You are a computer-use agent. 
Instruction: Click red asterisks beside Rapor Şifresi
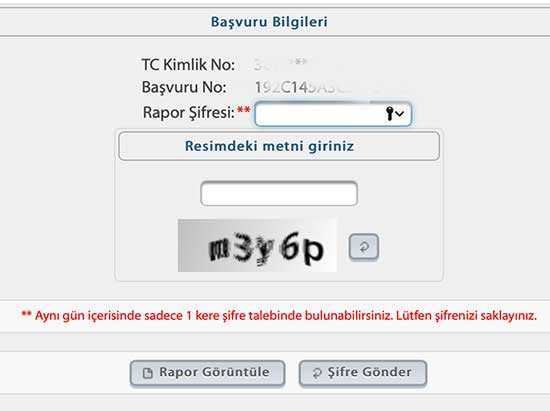(x=243, y=110)
